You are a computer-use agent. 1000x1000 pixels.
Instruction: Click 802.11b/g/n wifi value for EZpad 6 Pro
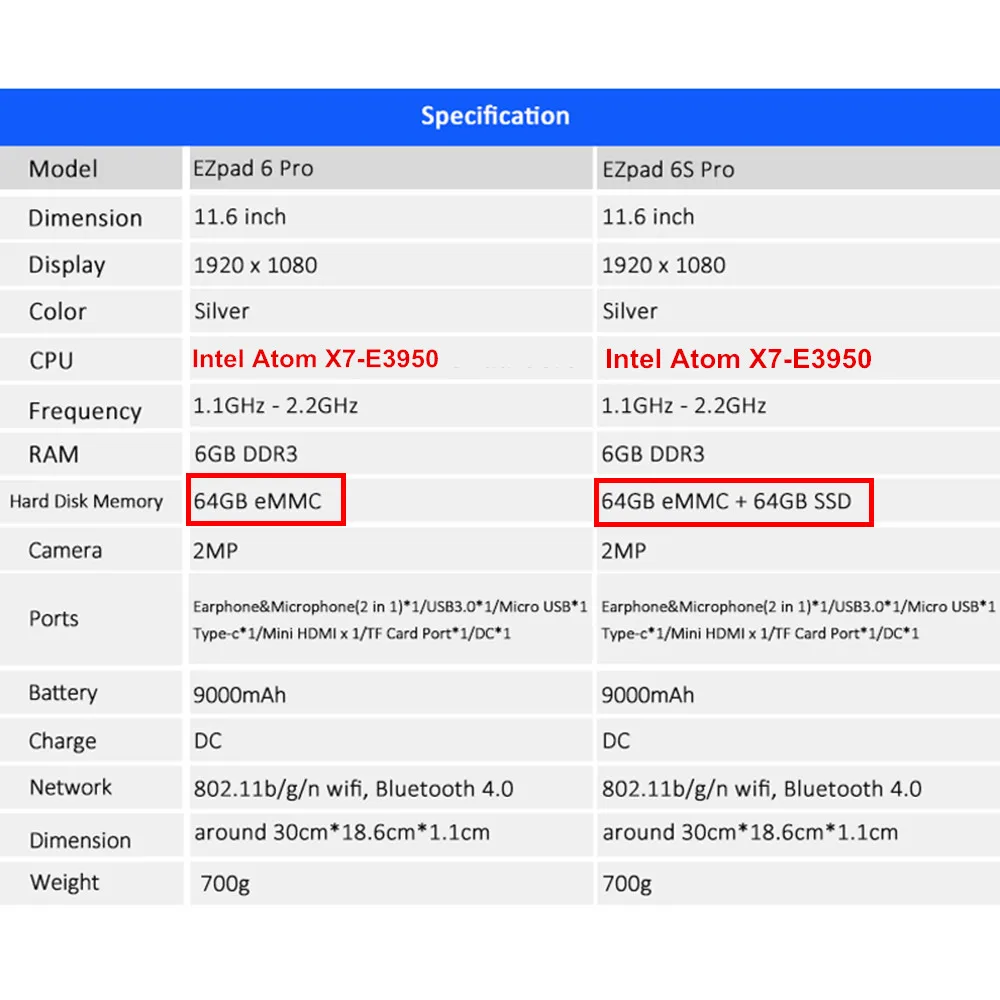354,790
